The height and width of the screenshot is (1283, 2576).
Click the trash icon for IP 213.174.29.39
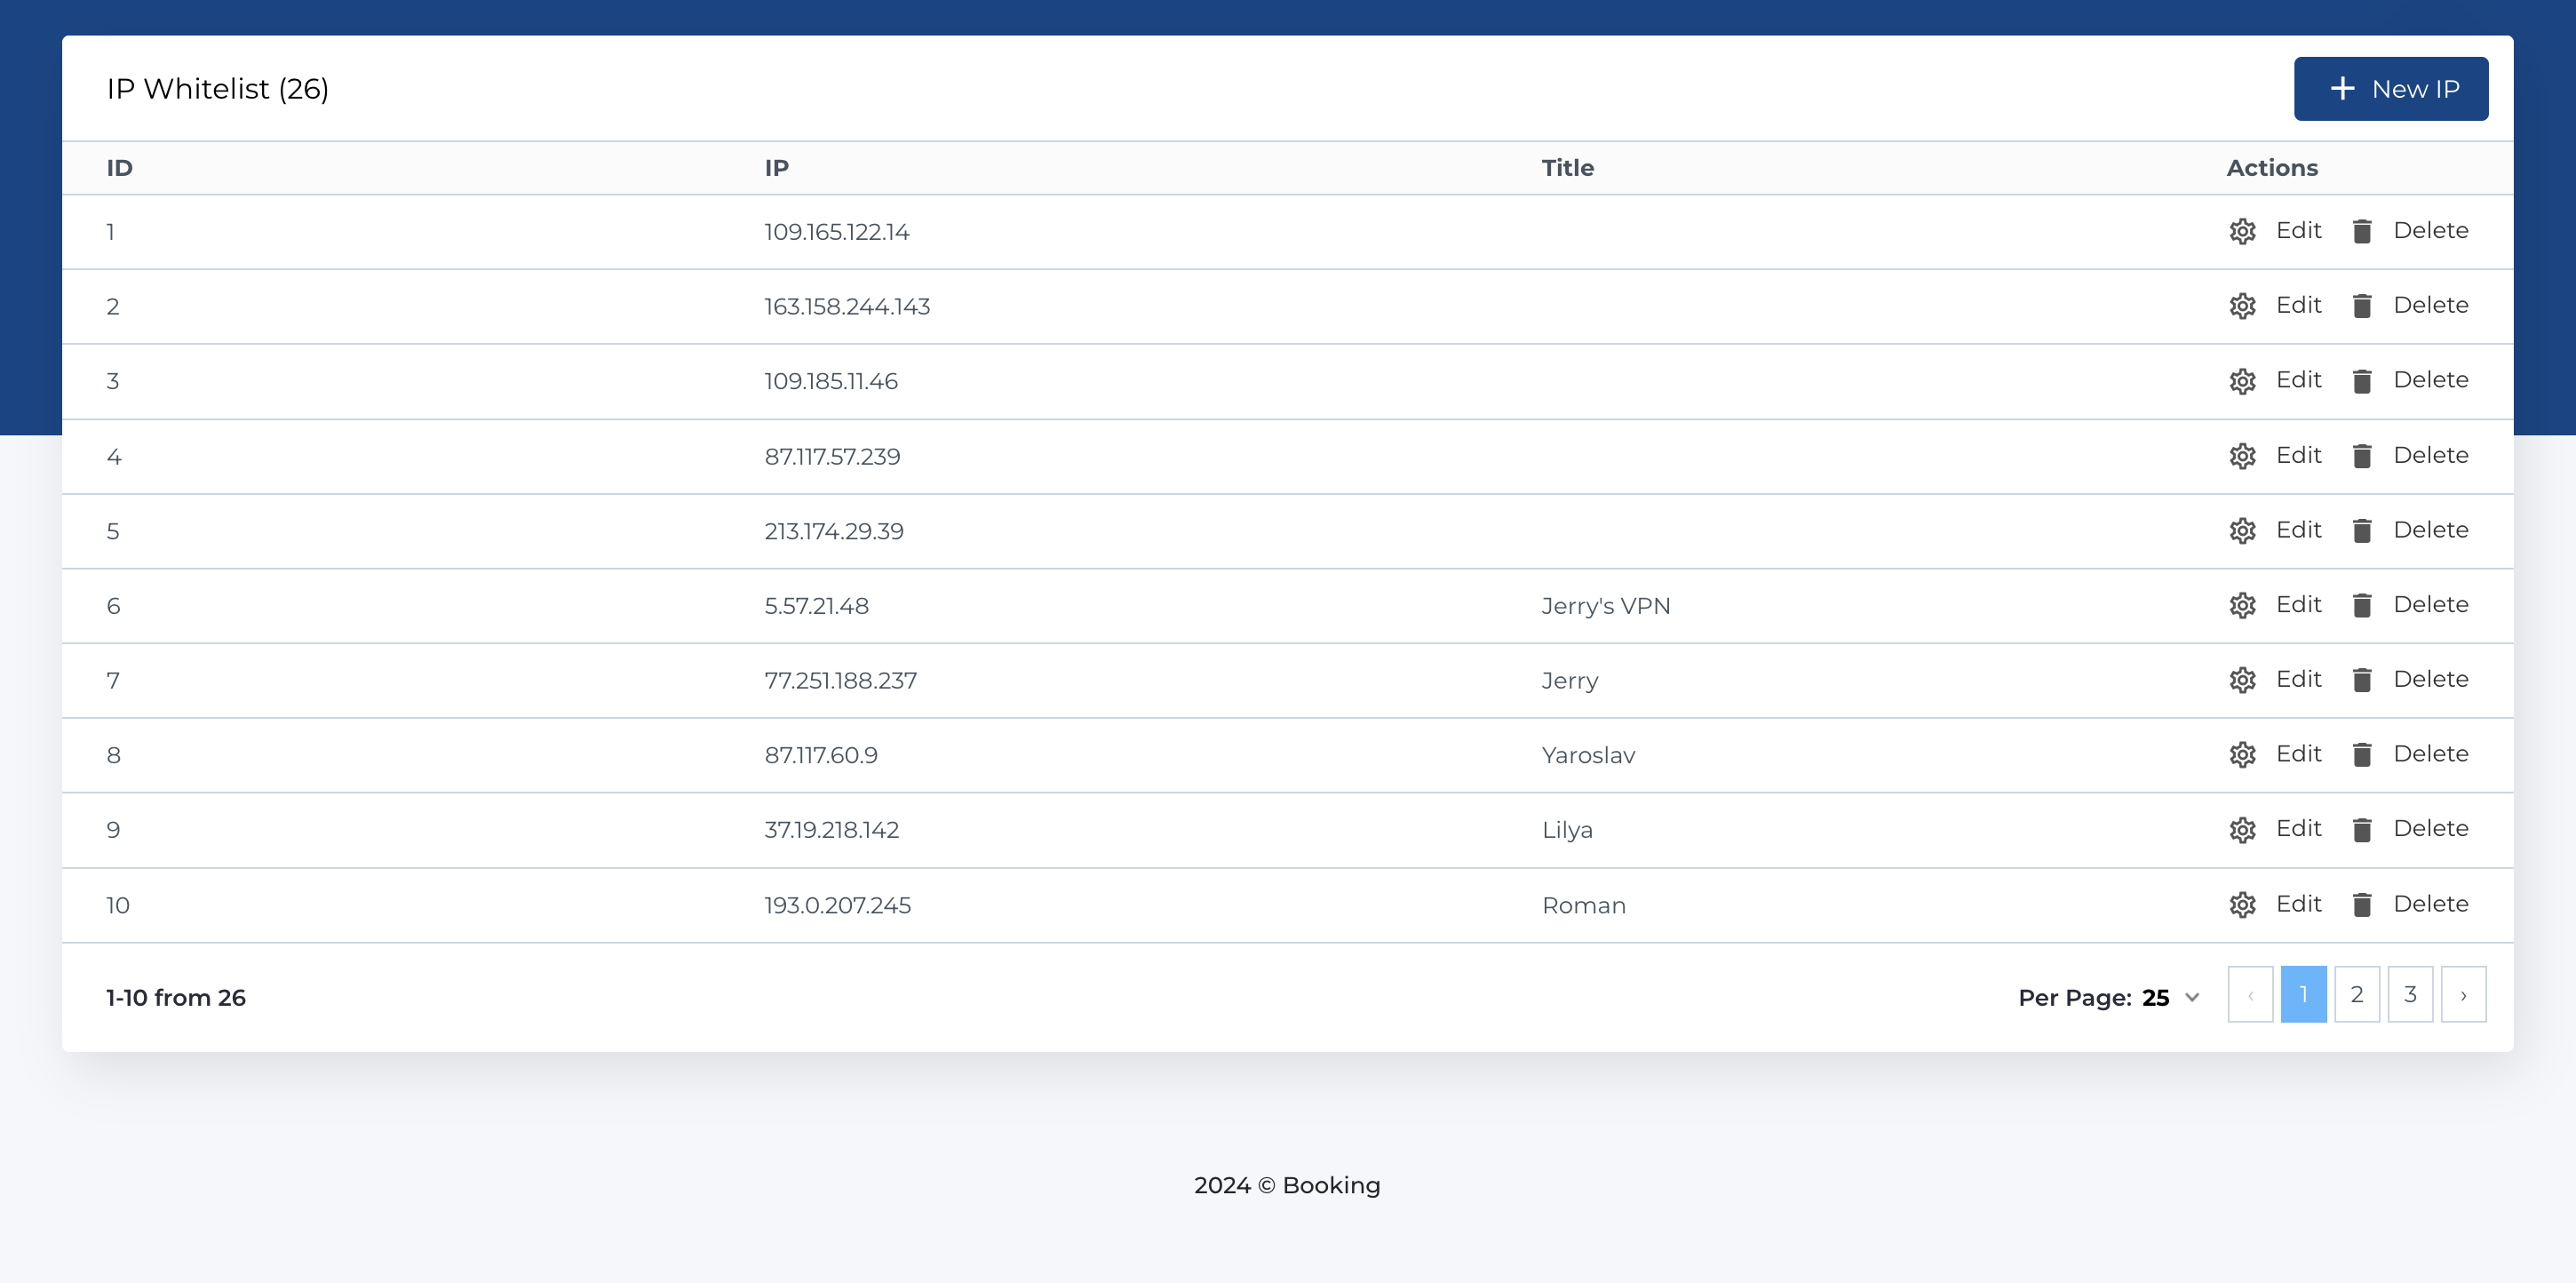pos(2364,530)
